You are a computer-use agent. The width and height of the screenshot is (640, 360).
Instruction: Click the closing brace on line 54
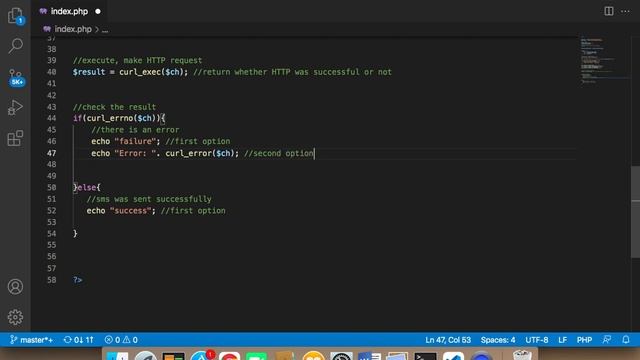click(75, 233)
